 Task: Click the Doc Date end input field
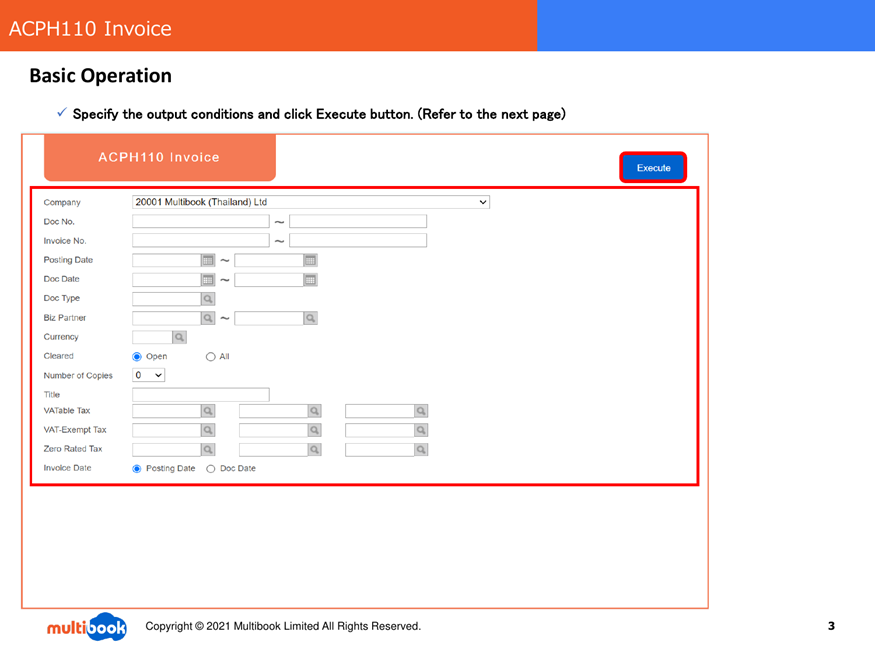[269, 280]
